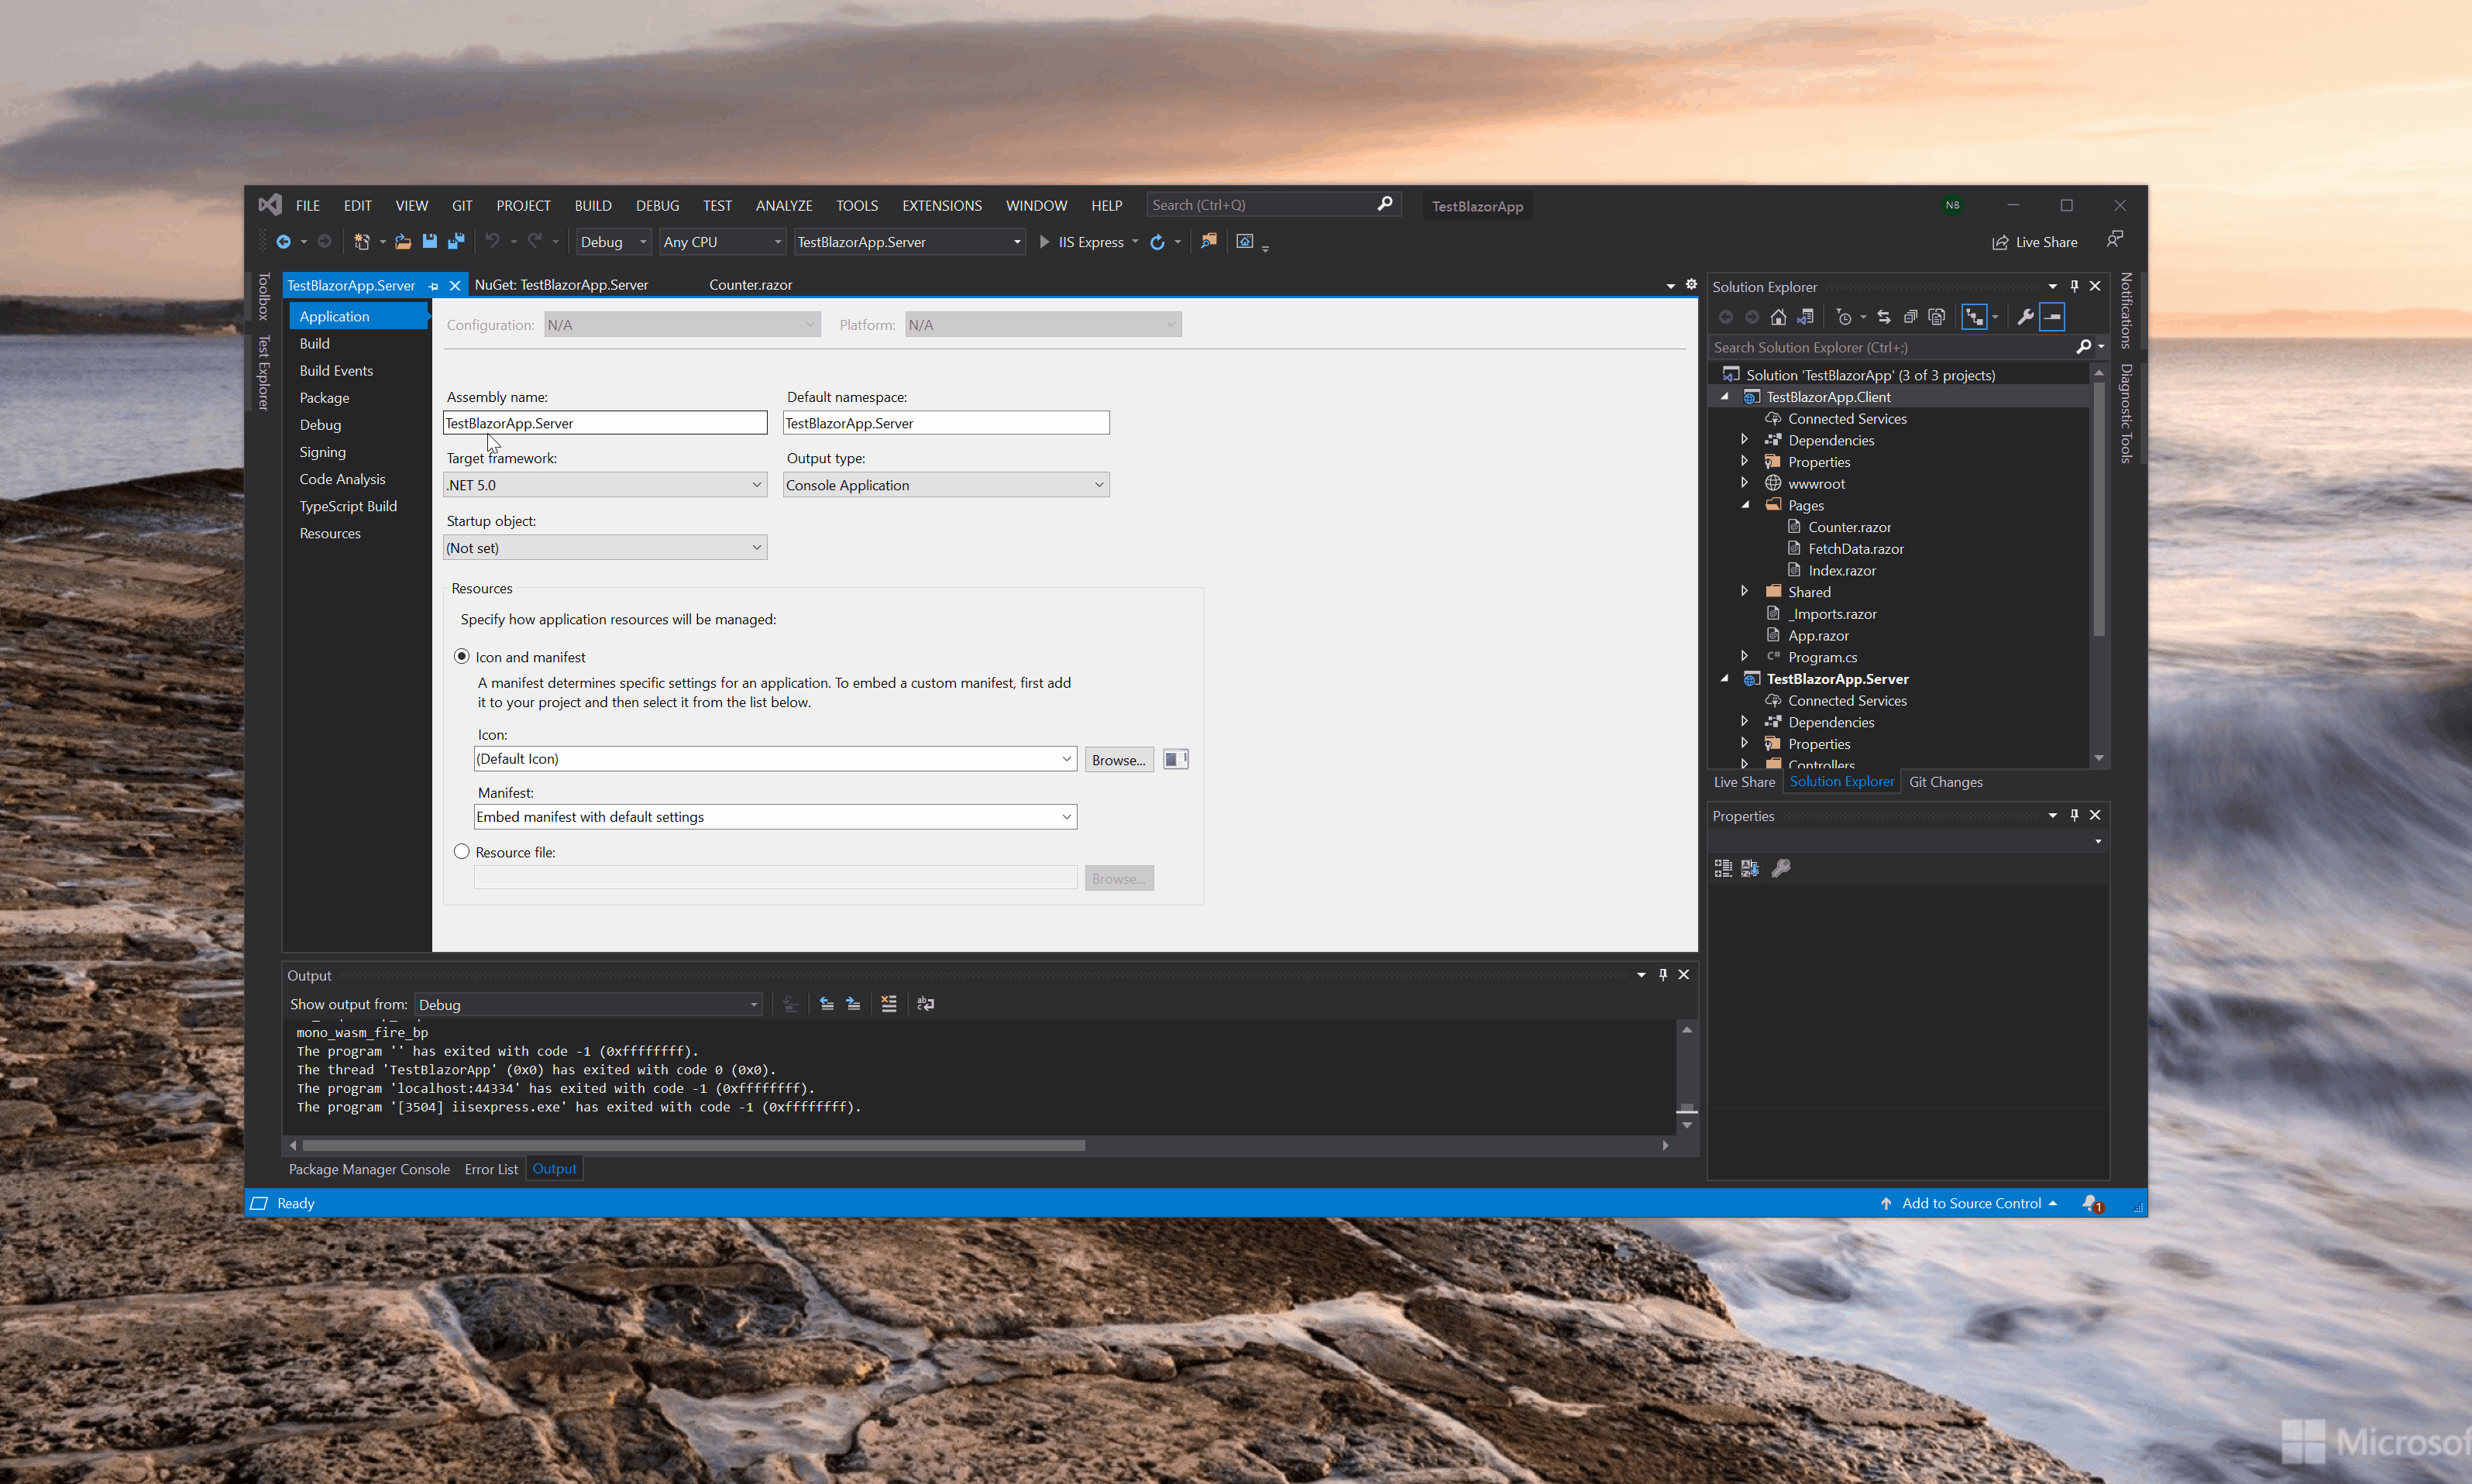Open the Output type combo box
Image resolution: width=2472 pixels, height=1484 pixels.
[x=946, y=485]
